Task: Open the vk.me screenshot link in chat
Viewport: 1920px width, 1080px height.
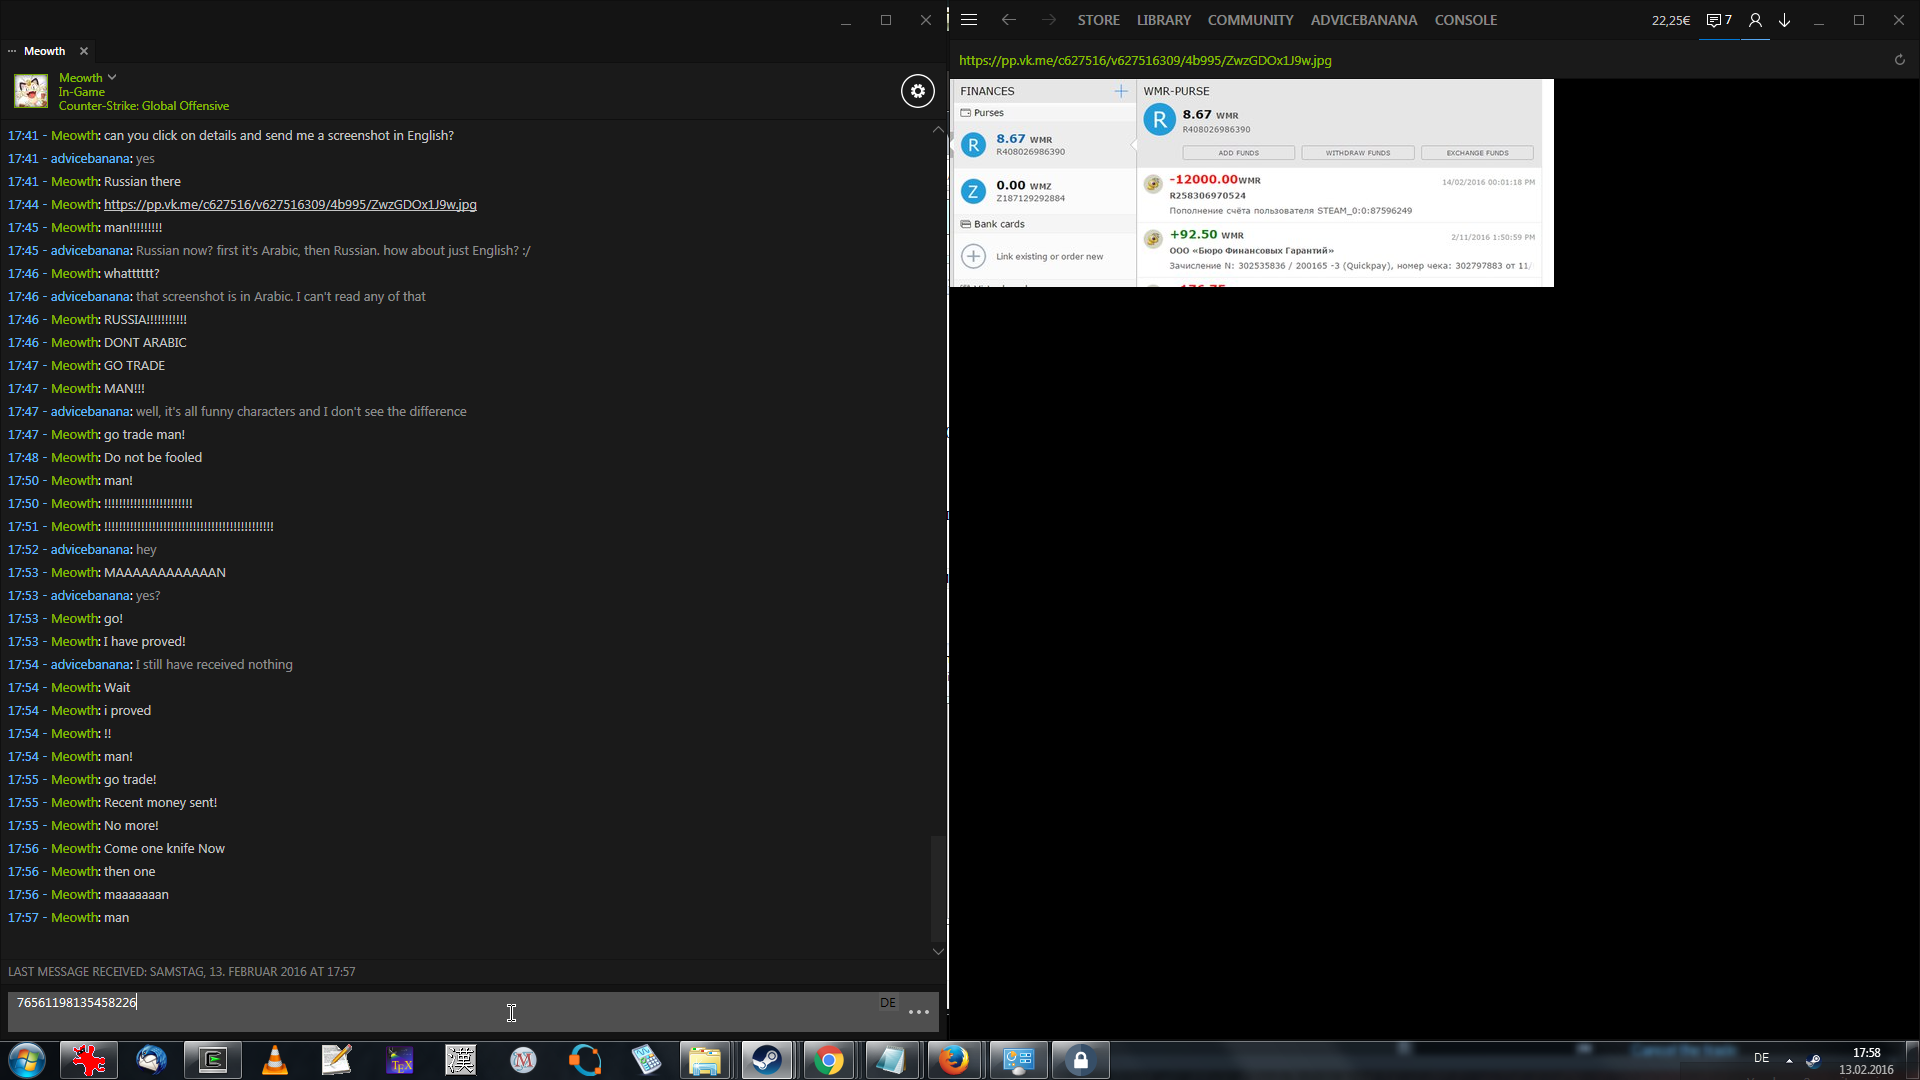Action: [x=290, y=204]
